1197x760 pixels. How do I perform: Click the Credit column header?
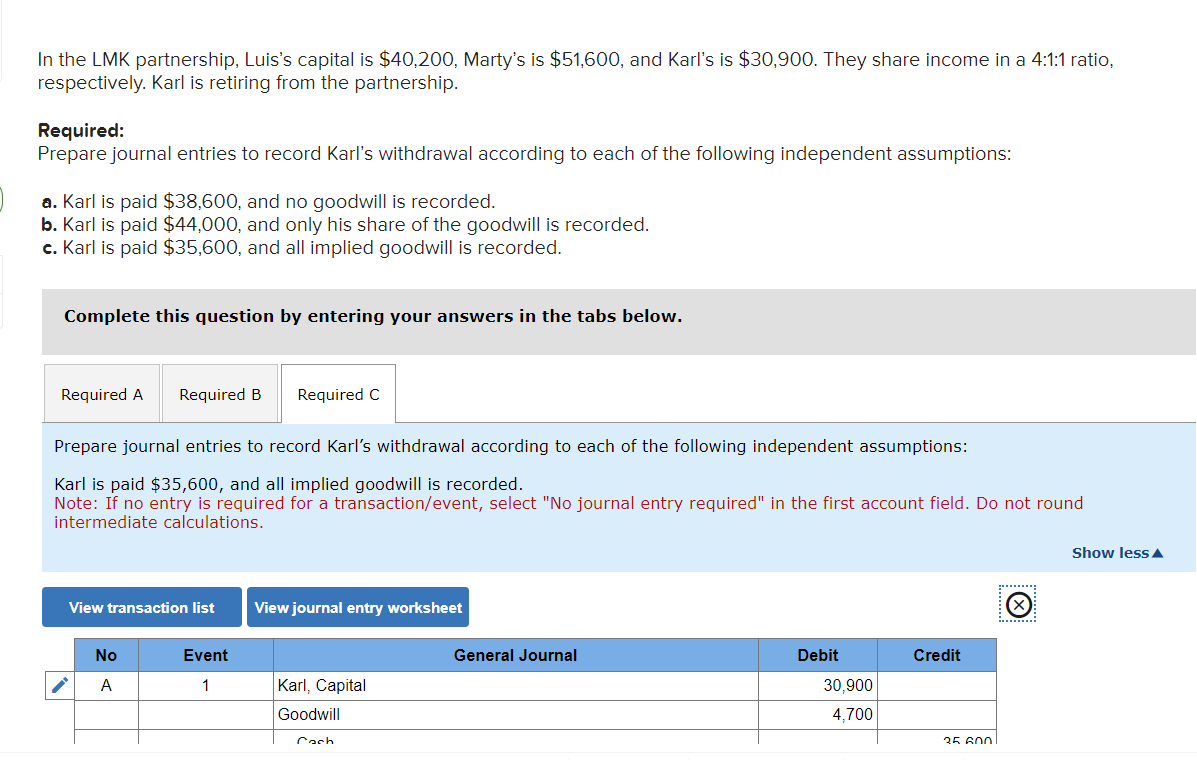(x=936, y=655)
